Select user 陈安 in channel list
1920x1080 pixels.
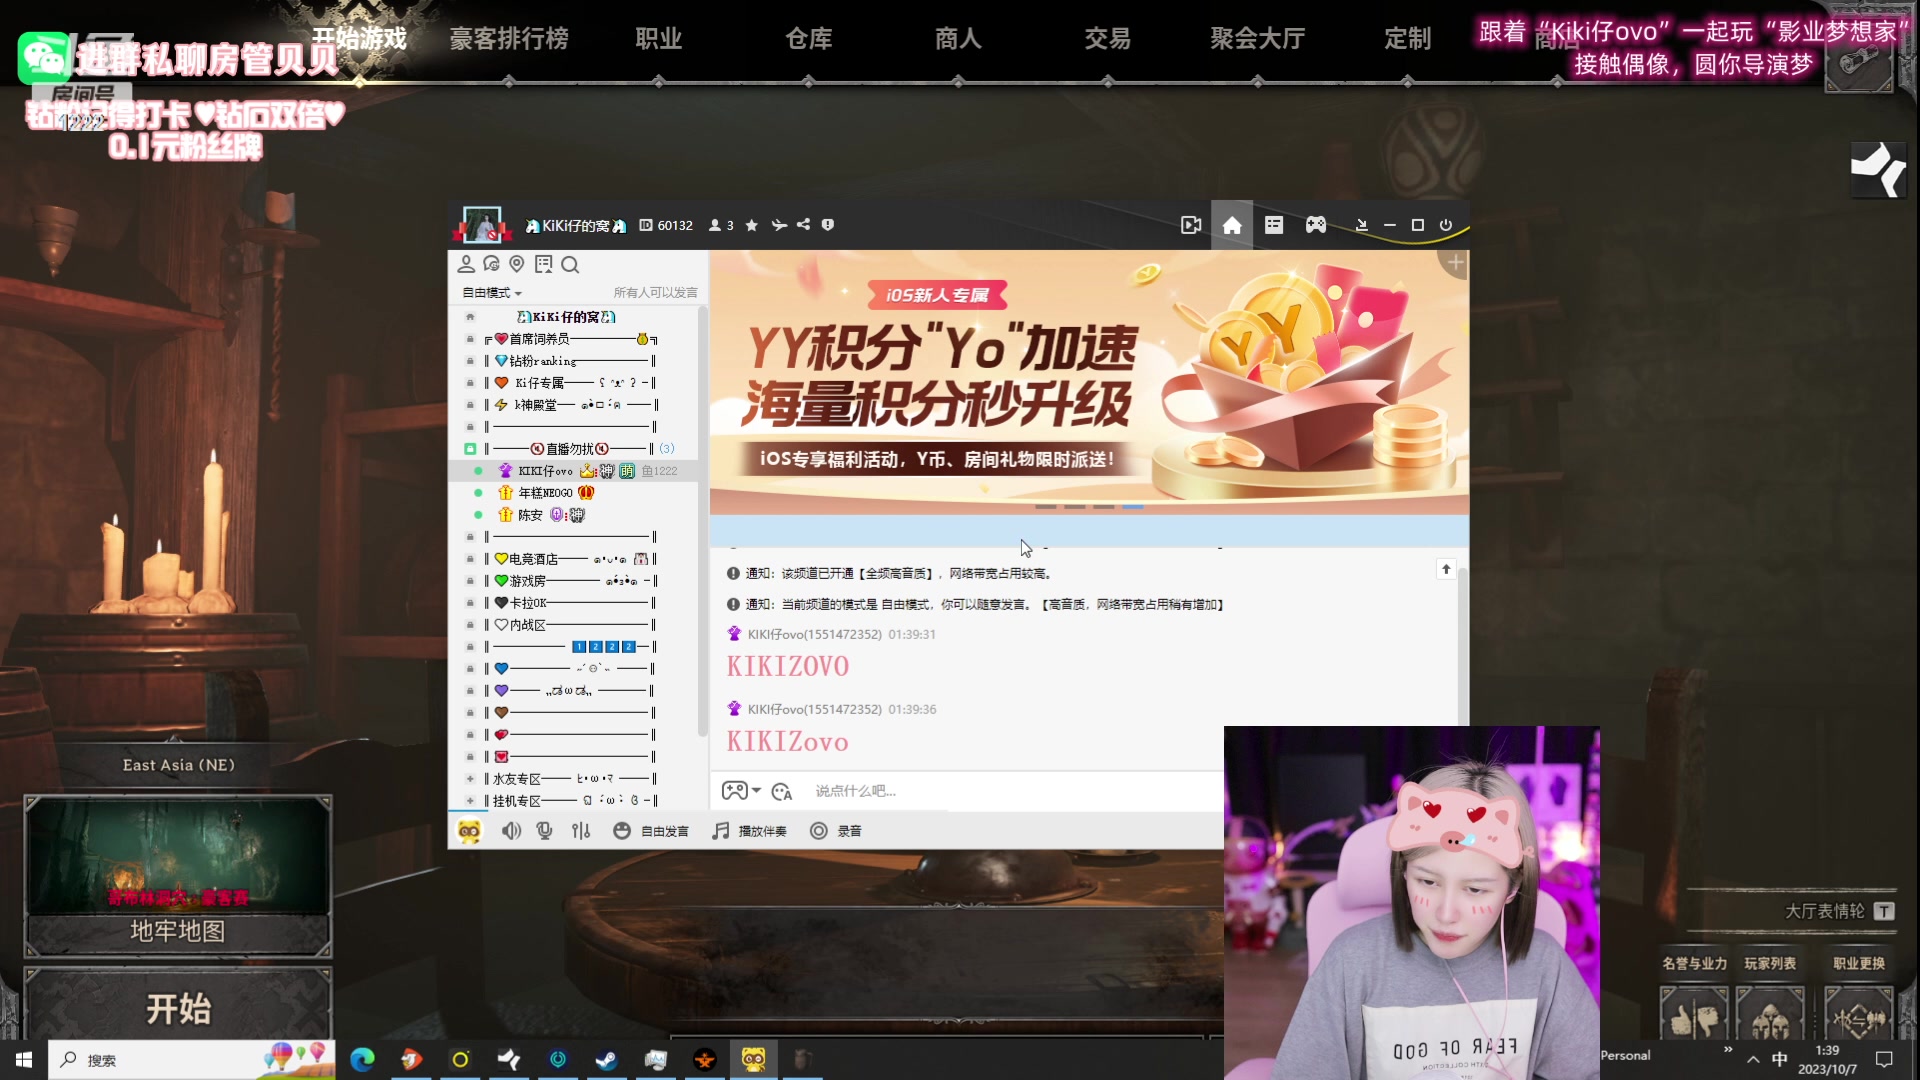coord(574,515)
